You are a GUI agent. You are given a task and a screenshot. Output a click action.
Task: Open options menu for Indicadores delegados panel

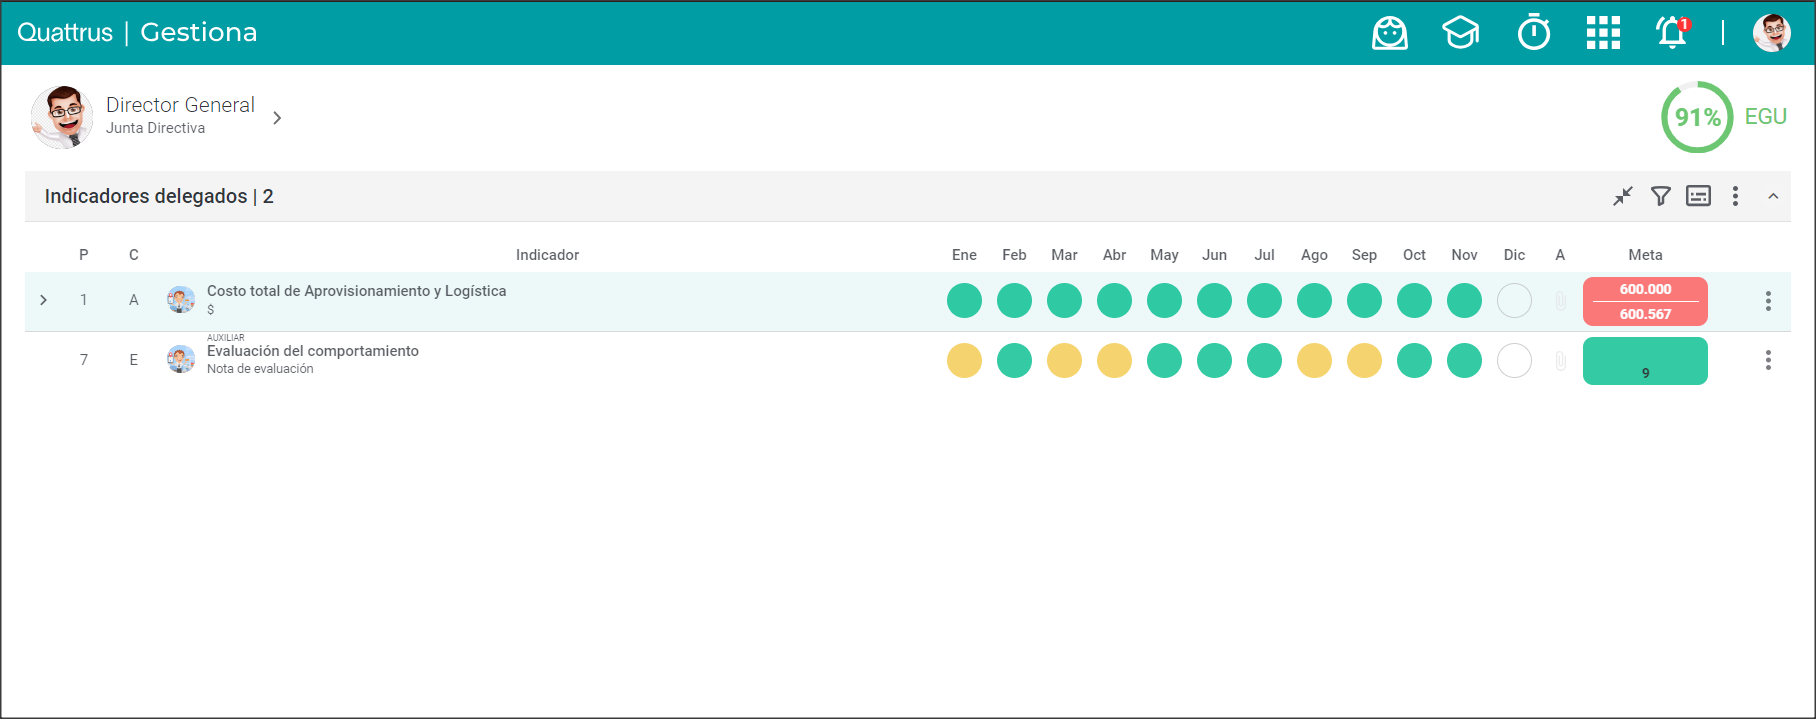pos(1735,196)
